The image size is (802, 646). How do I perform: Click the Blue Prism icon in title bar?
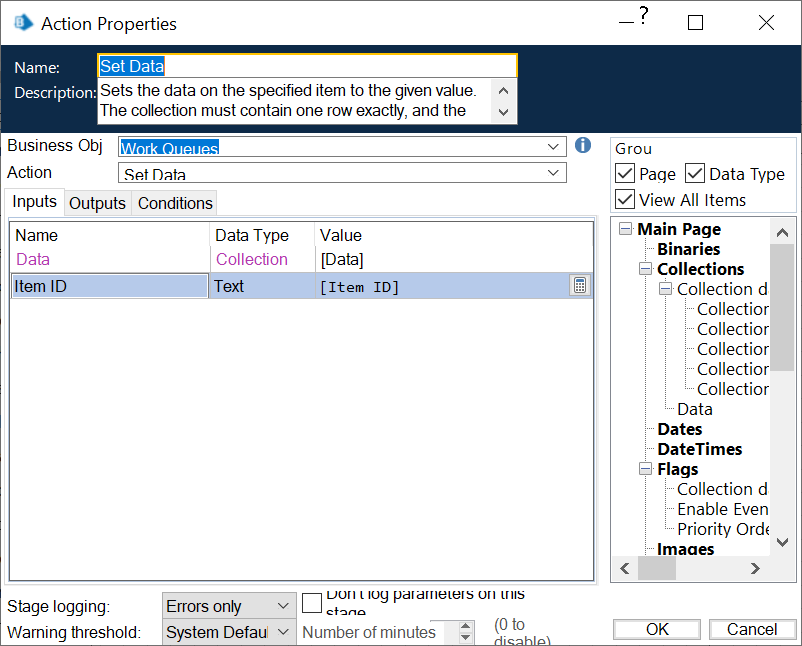point(23,23)
